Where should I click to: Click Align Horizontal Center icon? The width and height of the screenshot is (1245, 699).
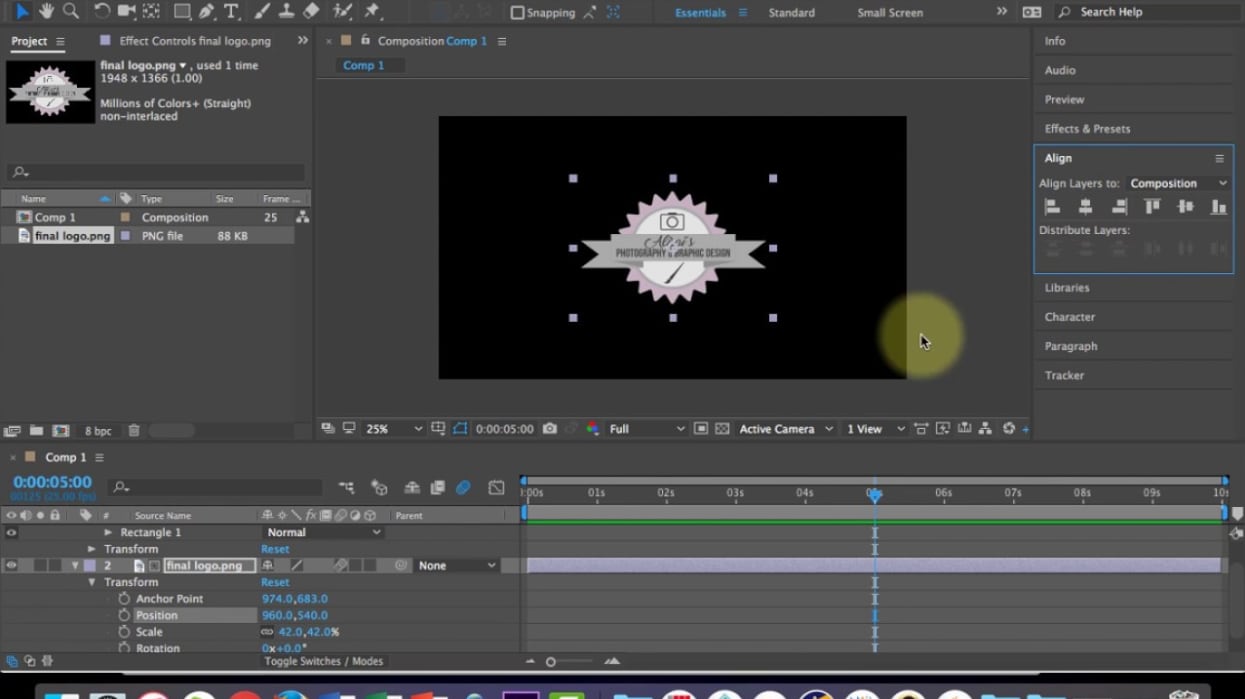tap(1085, 207)
